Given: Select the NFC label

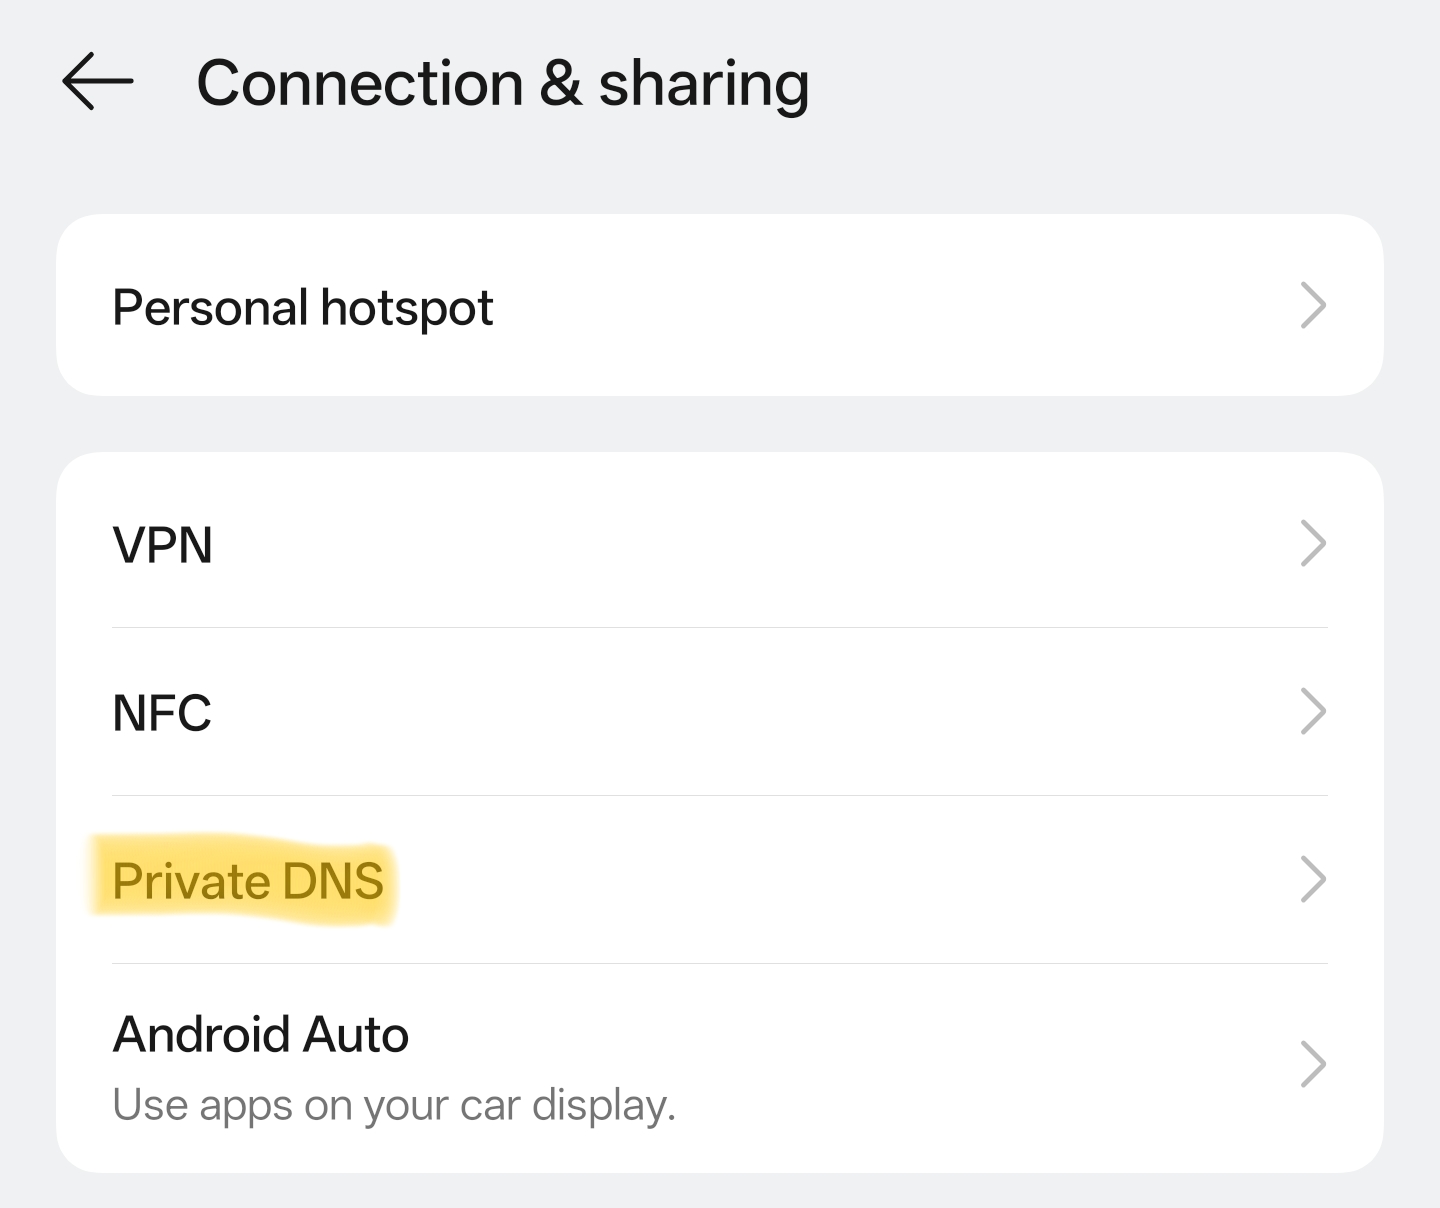Looking at the screenshot, I should (162, 713).
